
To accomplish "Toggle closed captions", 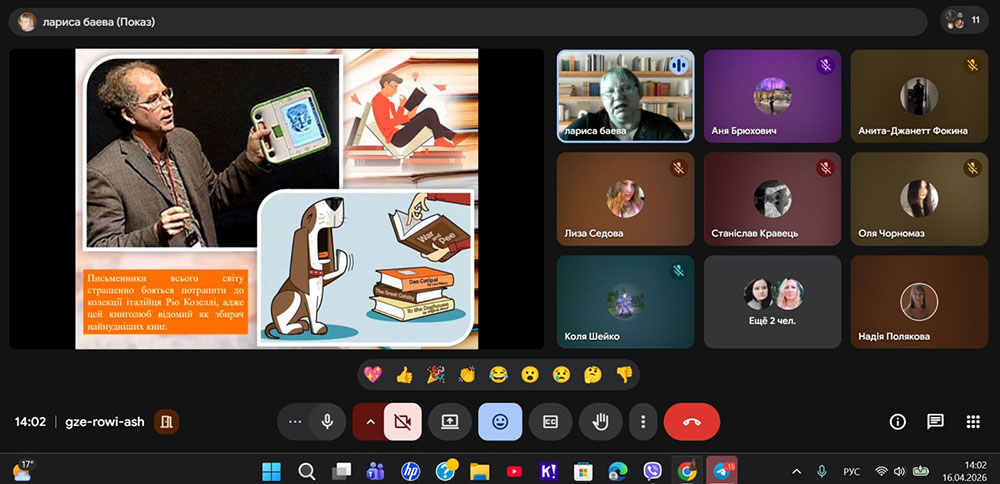I will pos(550,422).
